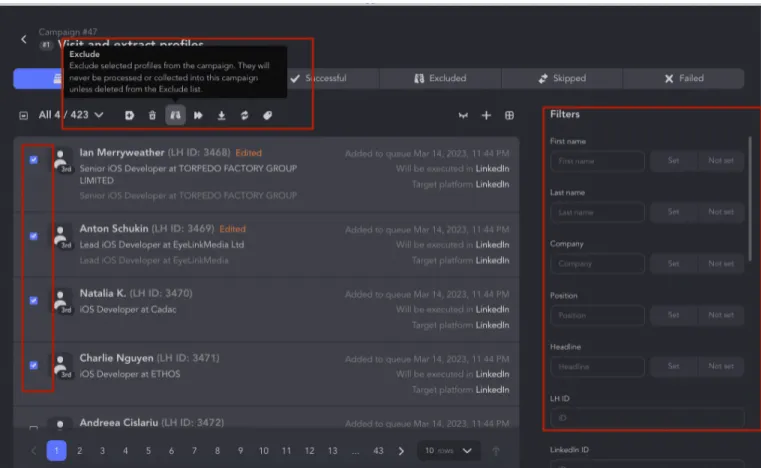Click the Filters panel vertical scrollbar
This screenshot has height=468, width=761.
tap(750, 199)
